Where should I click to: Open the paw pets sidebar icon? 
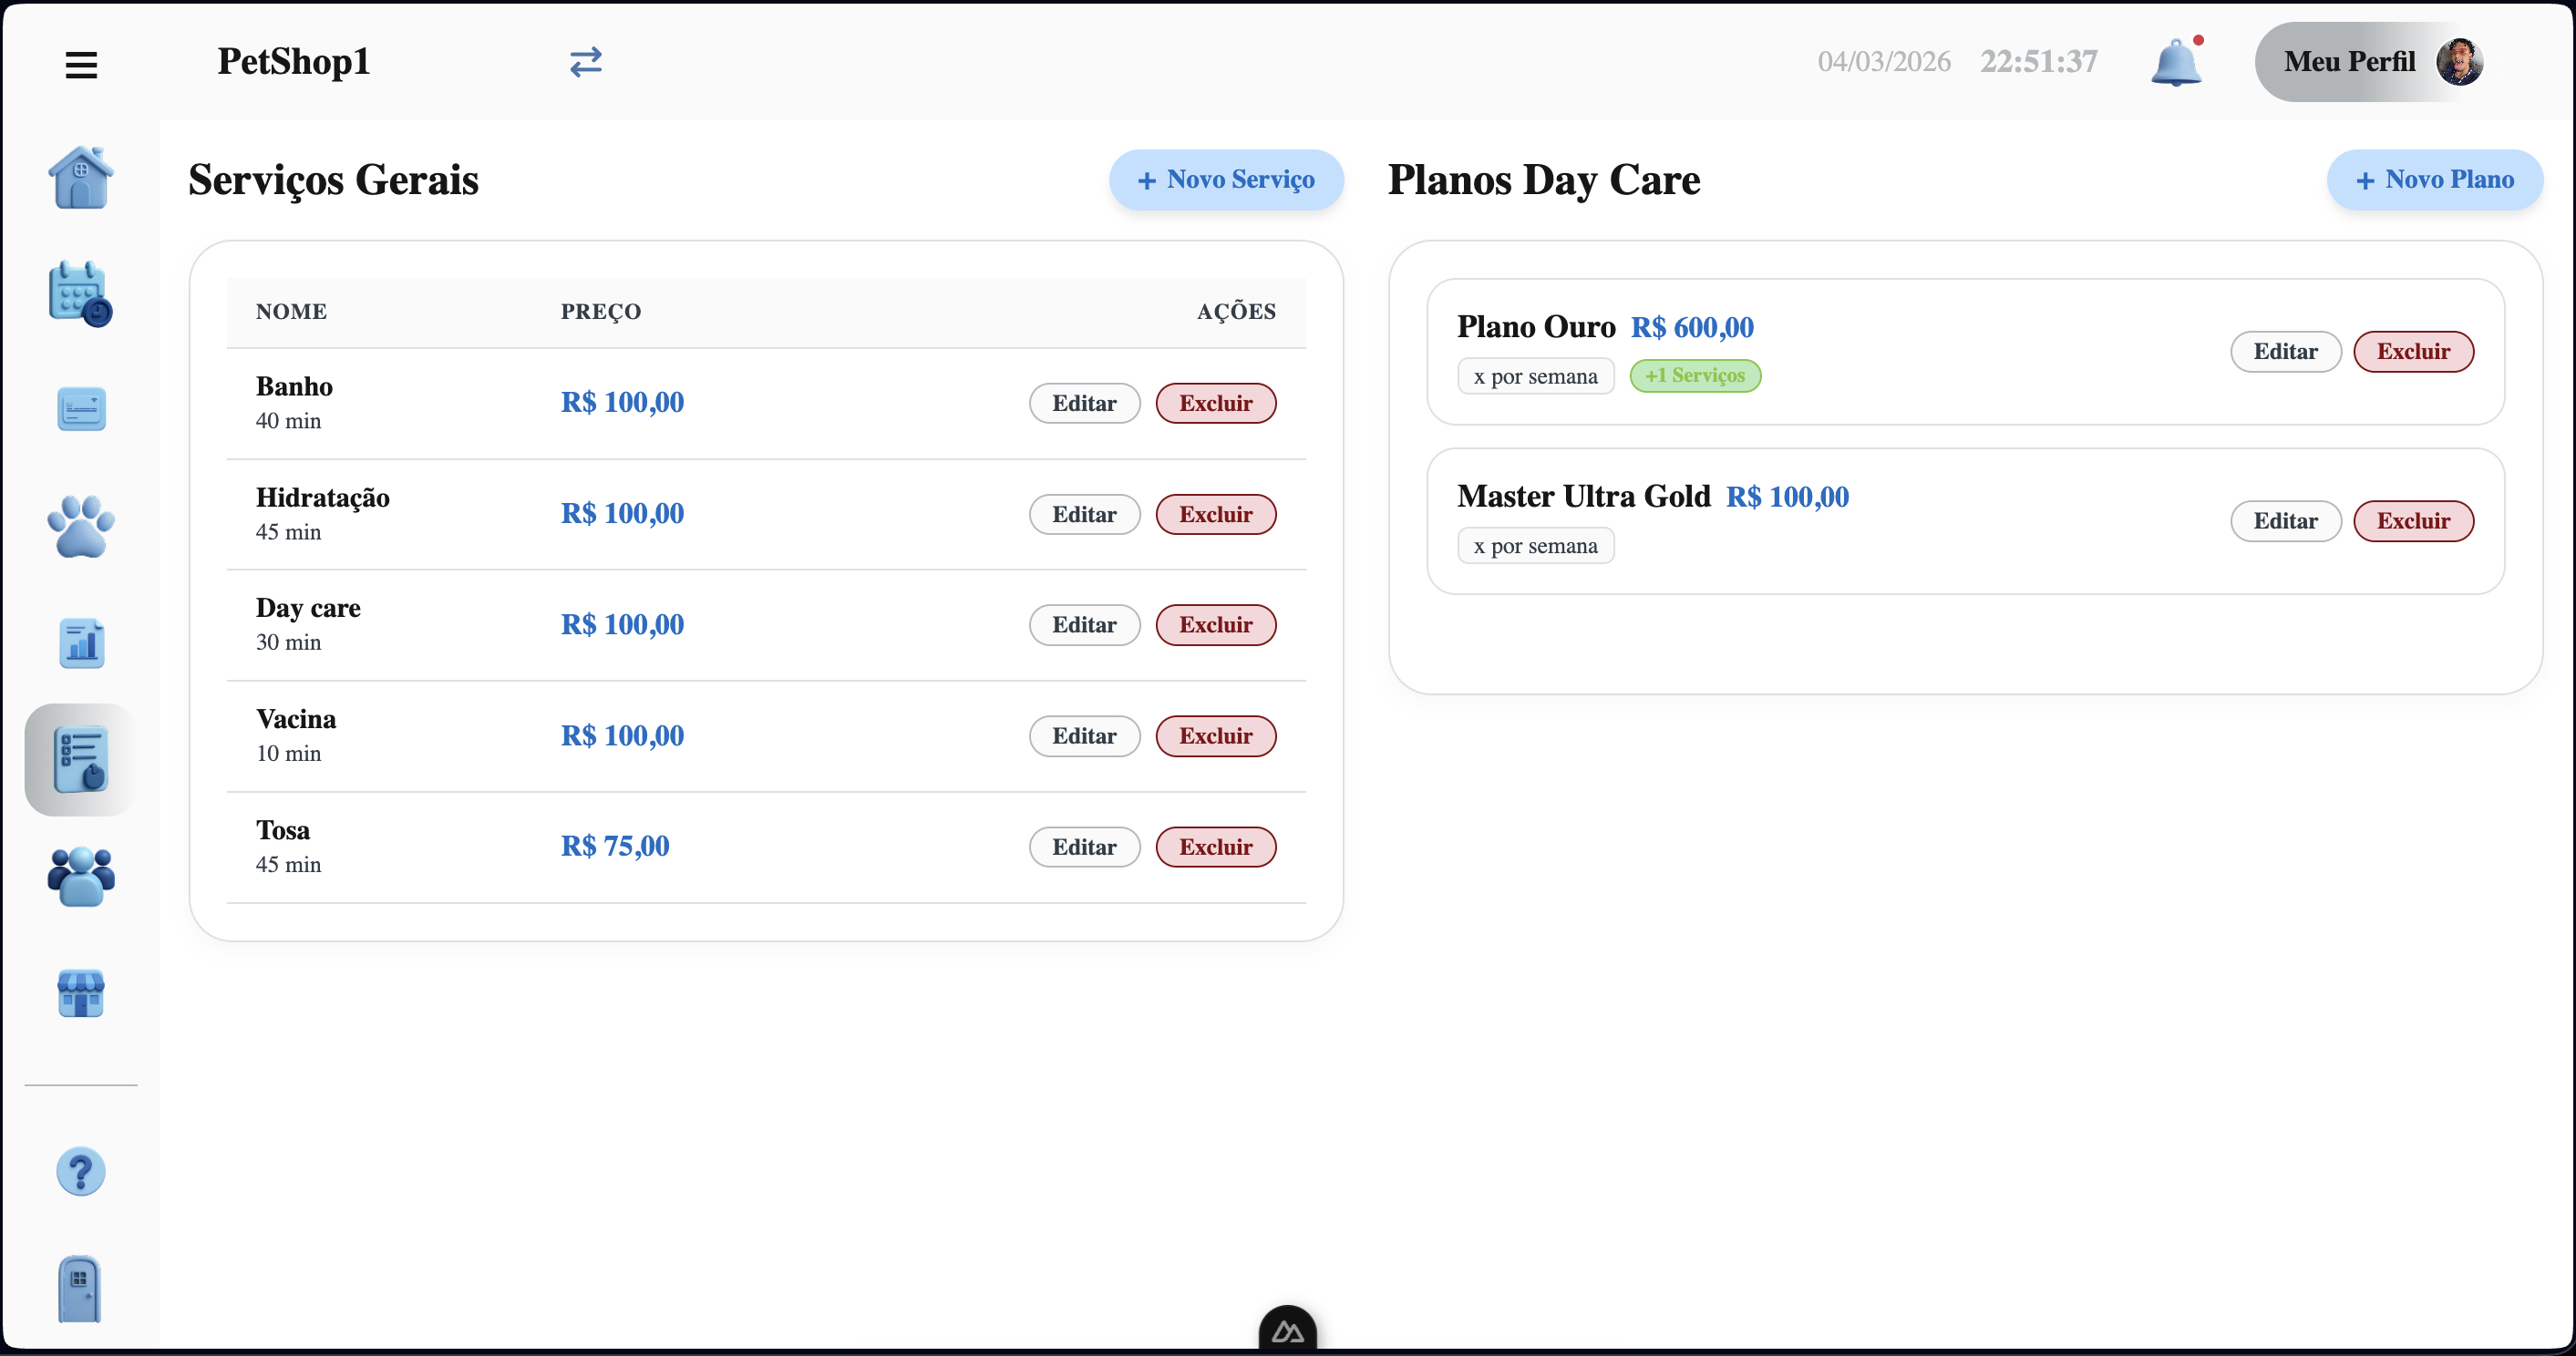pos(81,526)
